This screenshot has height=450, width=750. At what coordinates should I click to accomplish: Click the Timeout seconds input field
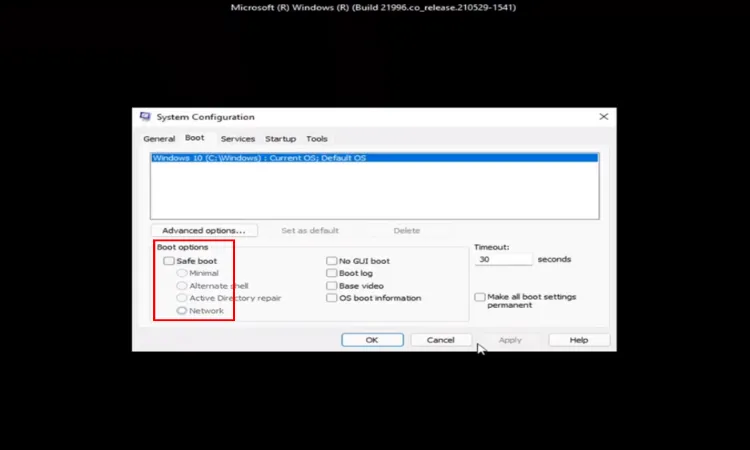pos(503,259)
